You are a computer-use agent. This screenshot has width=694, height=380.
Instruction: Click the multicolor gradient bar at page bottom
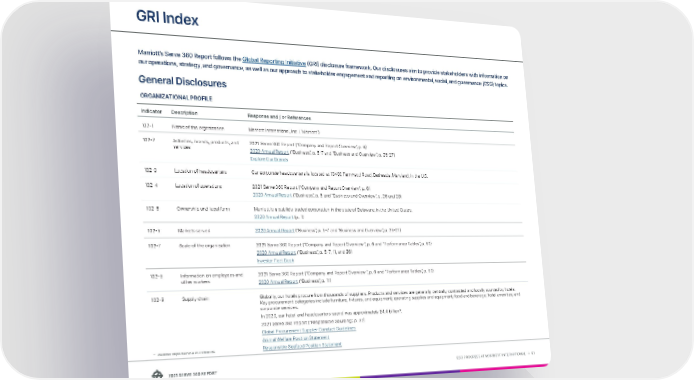[443, 373]
